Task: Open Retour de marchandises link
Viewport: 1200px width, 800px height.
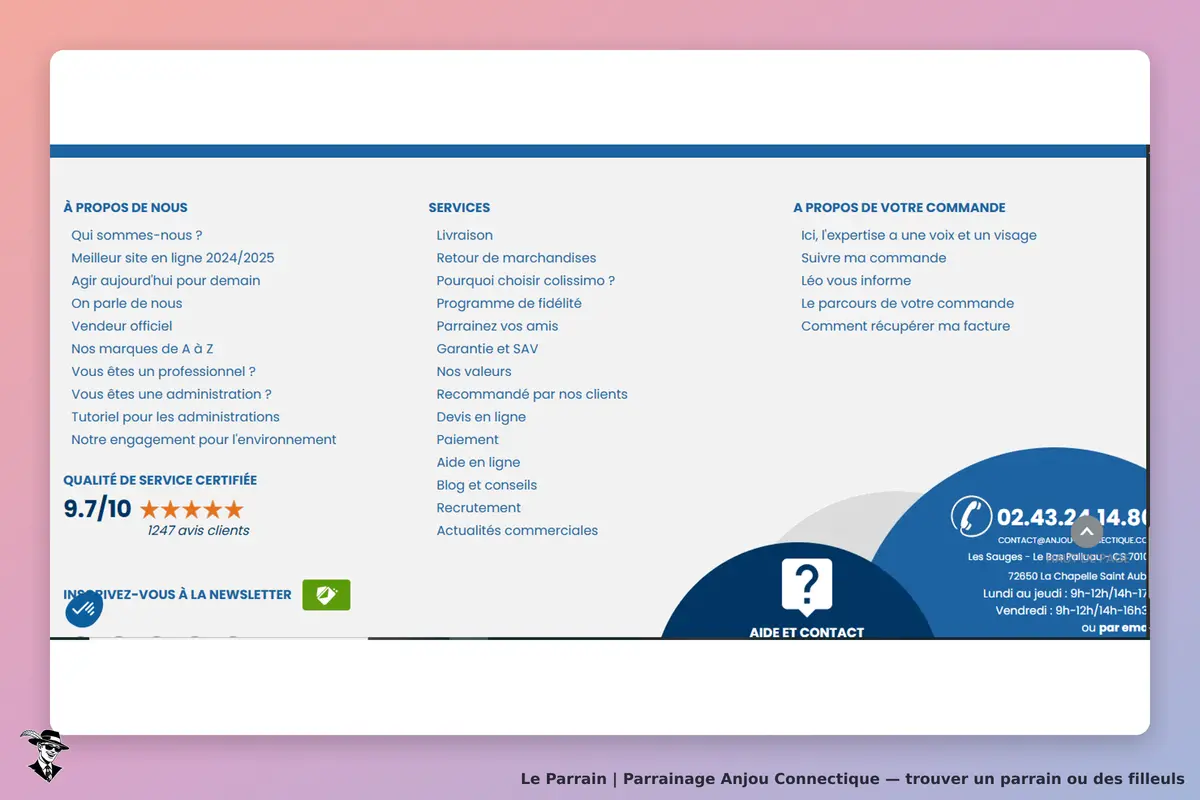Action: tap(517, 258)
